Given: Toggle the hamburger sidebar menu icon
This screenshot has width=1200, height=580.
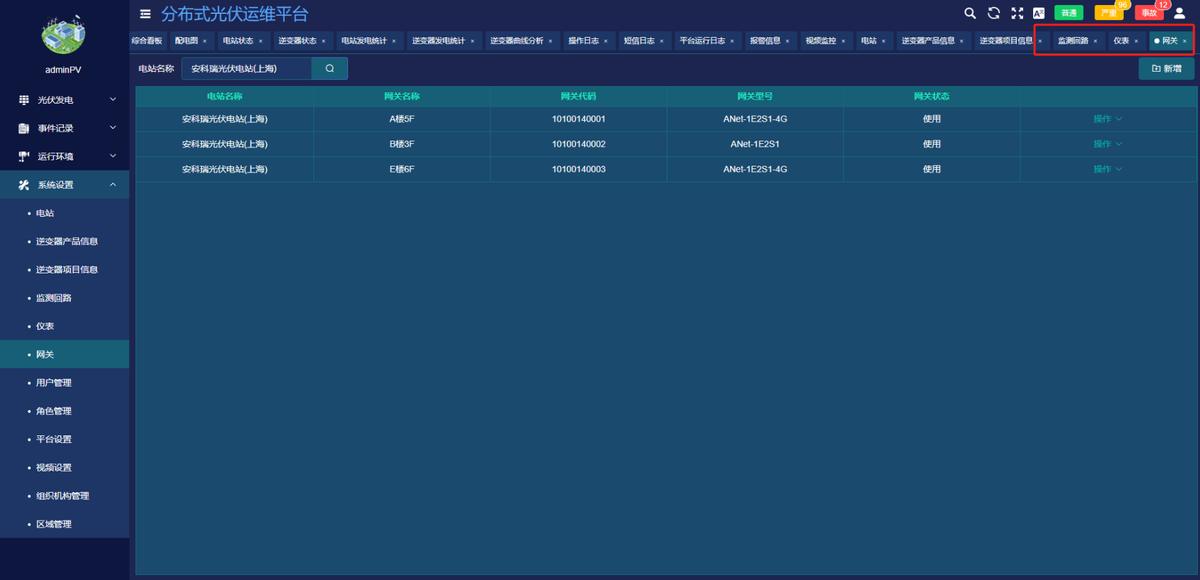Looking at the screenshot, I should 145,14.
